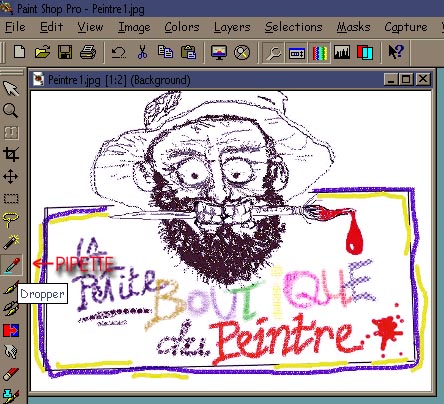Click the Cut scissors icon

(x=142, y=52)
